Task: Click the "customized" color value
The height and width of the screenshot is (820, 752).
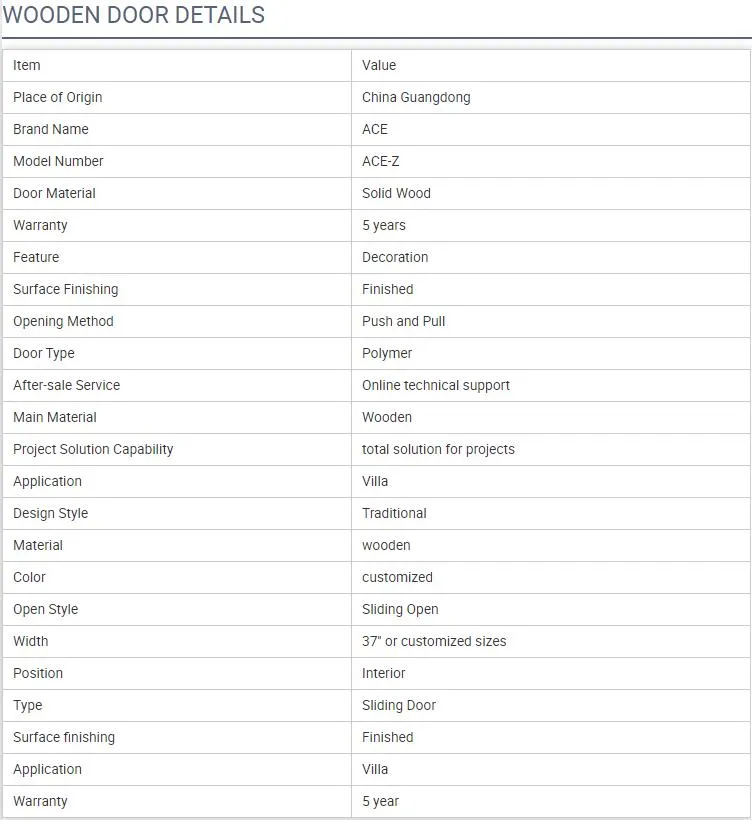Action: tap(397, 577)
